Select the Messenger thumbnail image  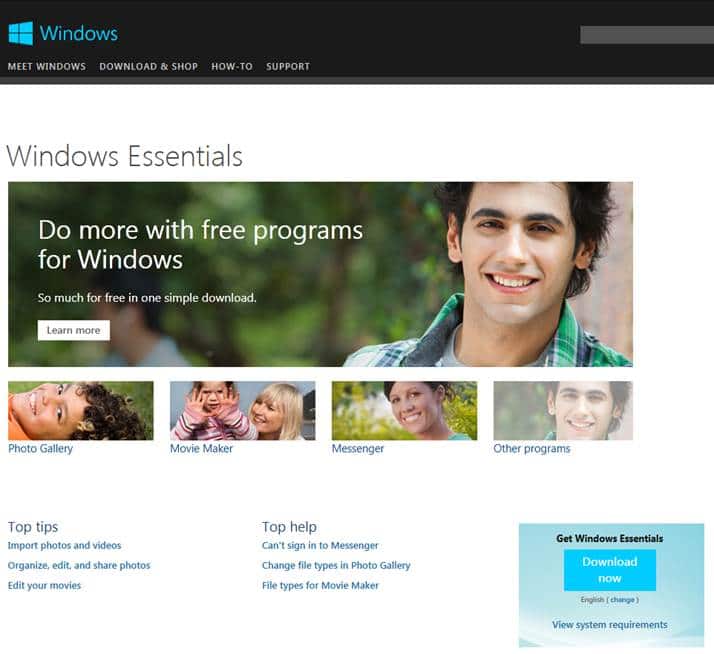coord(404,410)
